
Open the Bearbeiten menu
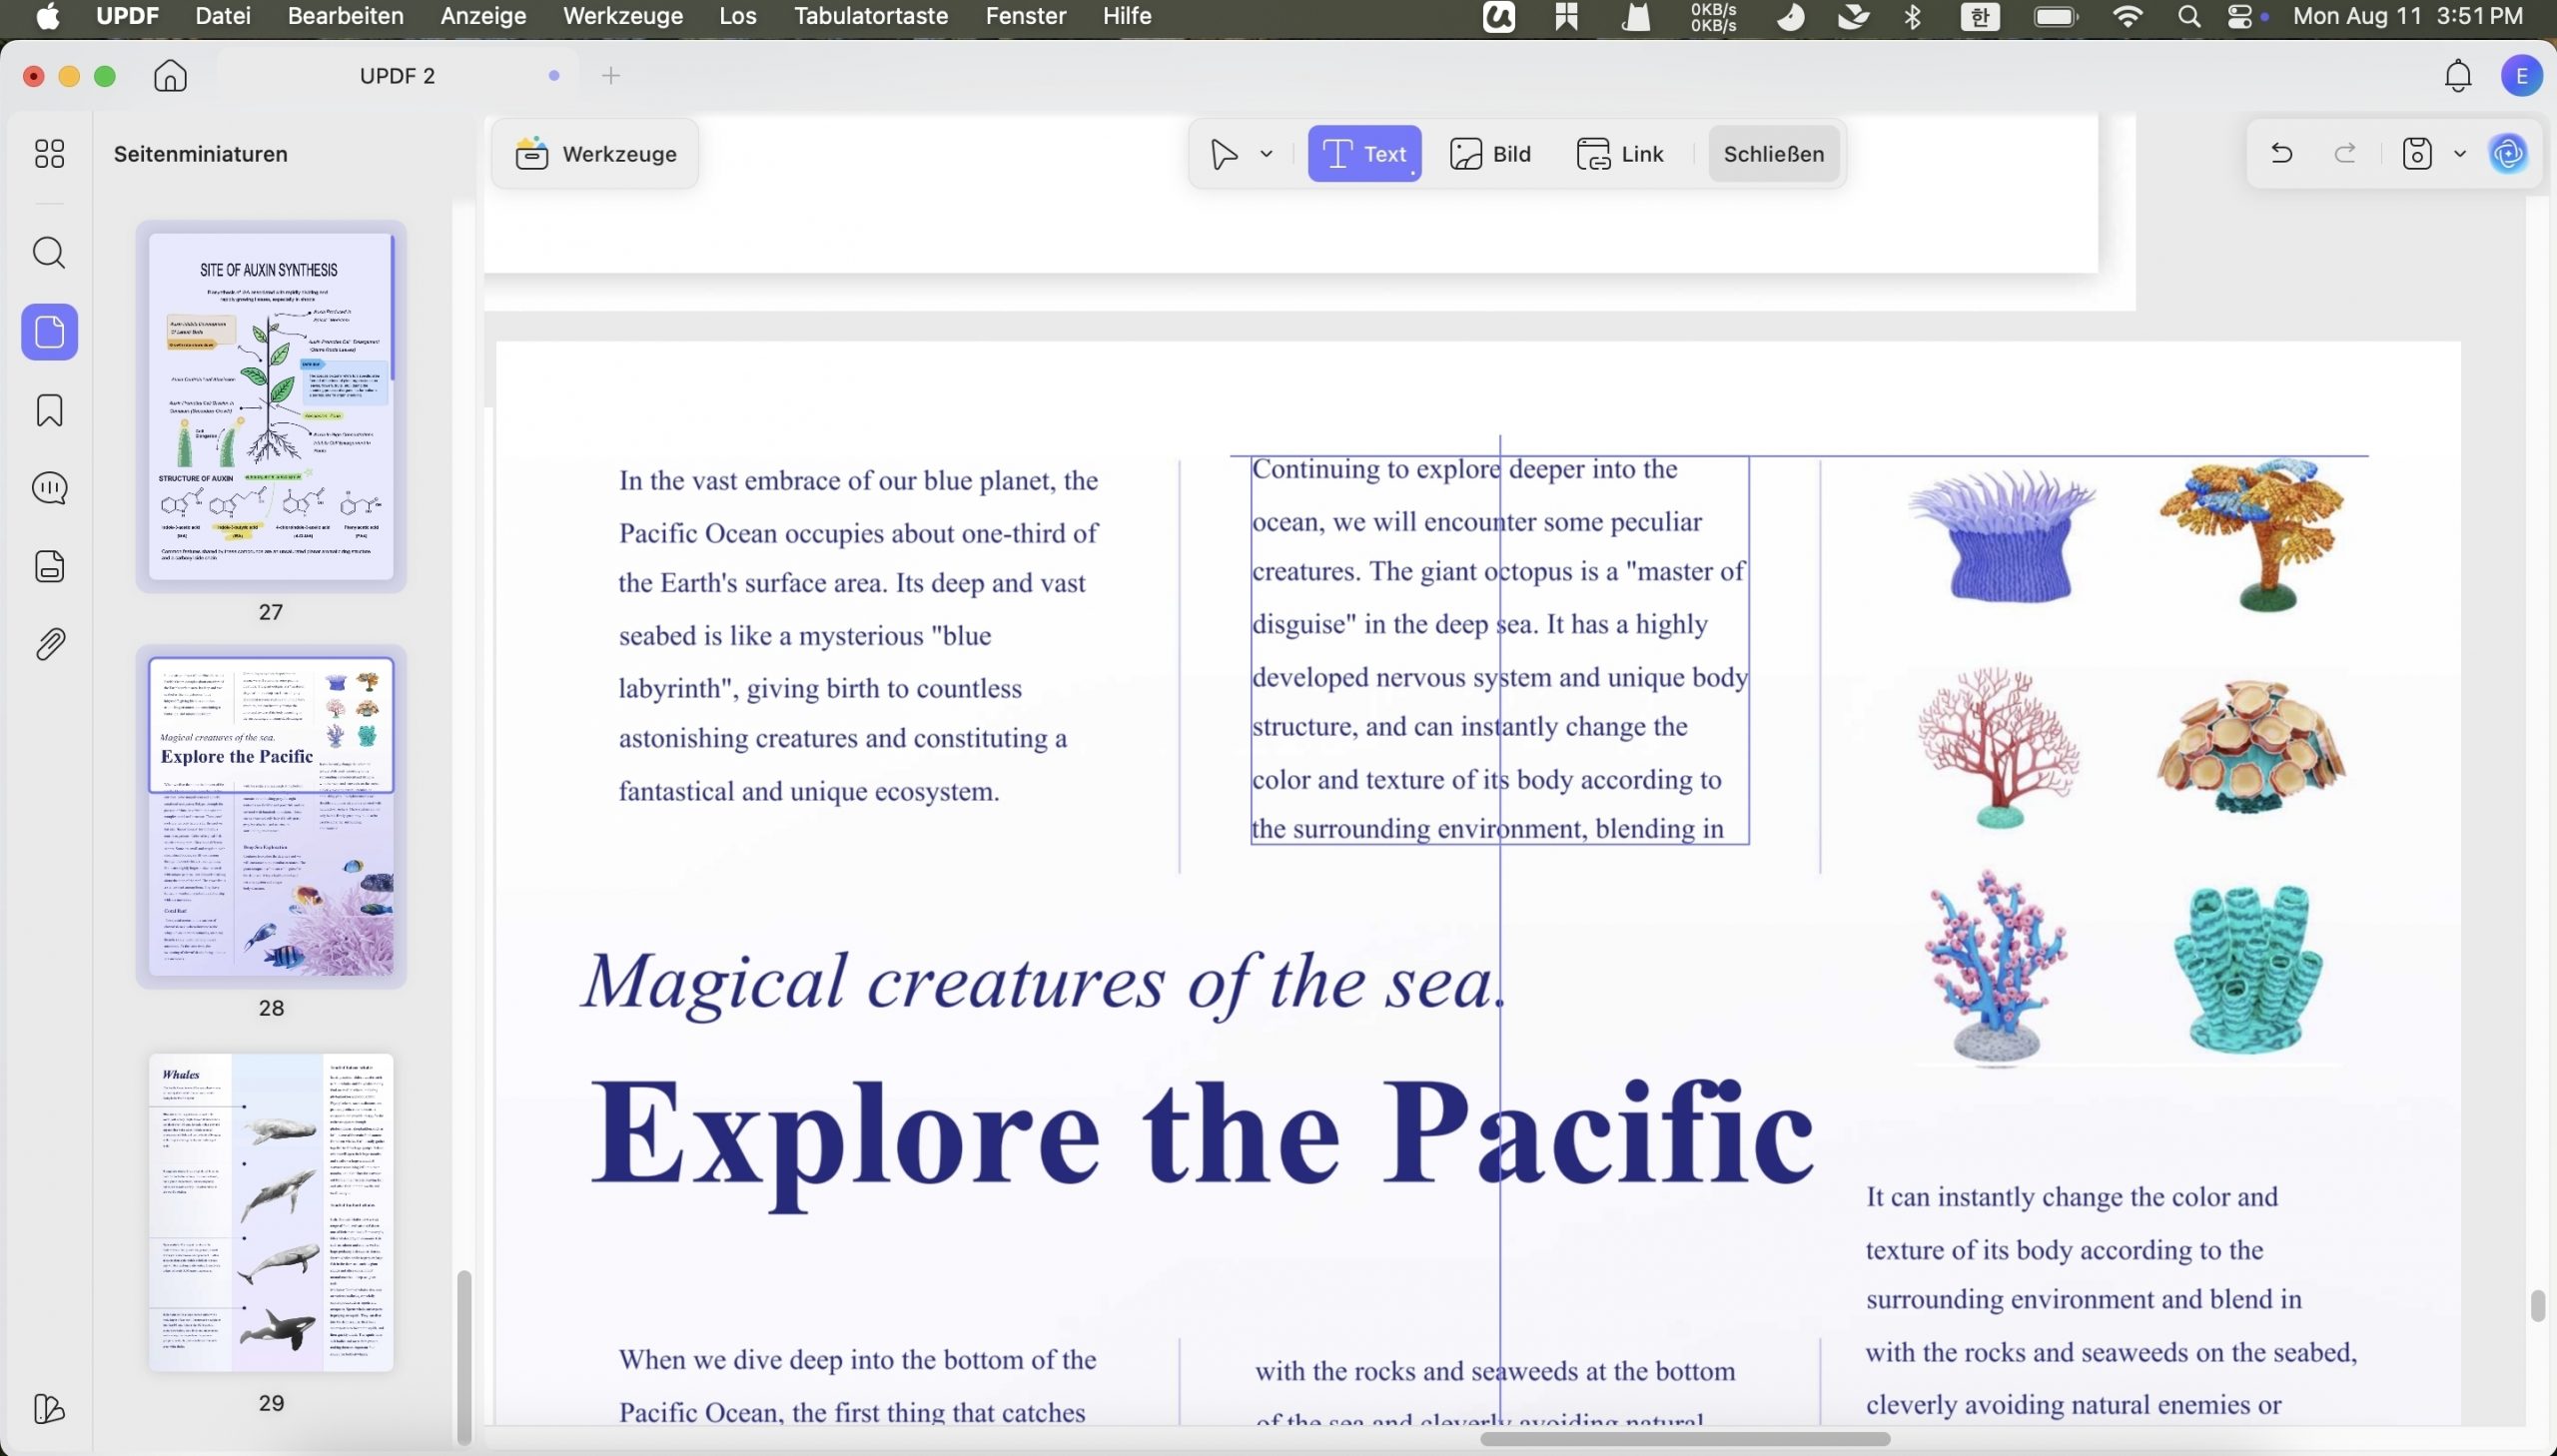[x=345, y=16]
